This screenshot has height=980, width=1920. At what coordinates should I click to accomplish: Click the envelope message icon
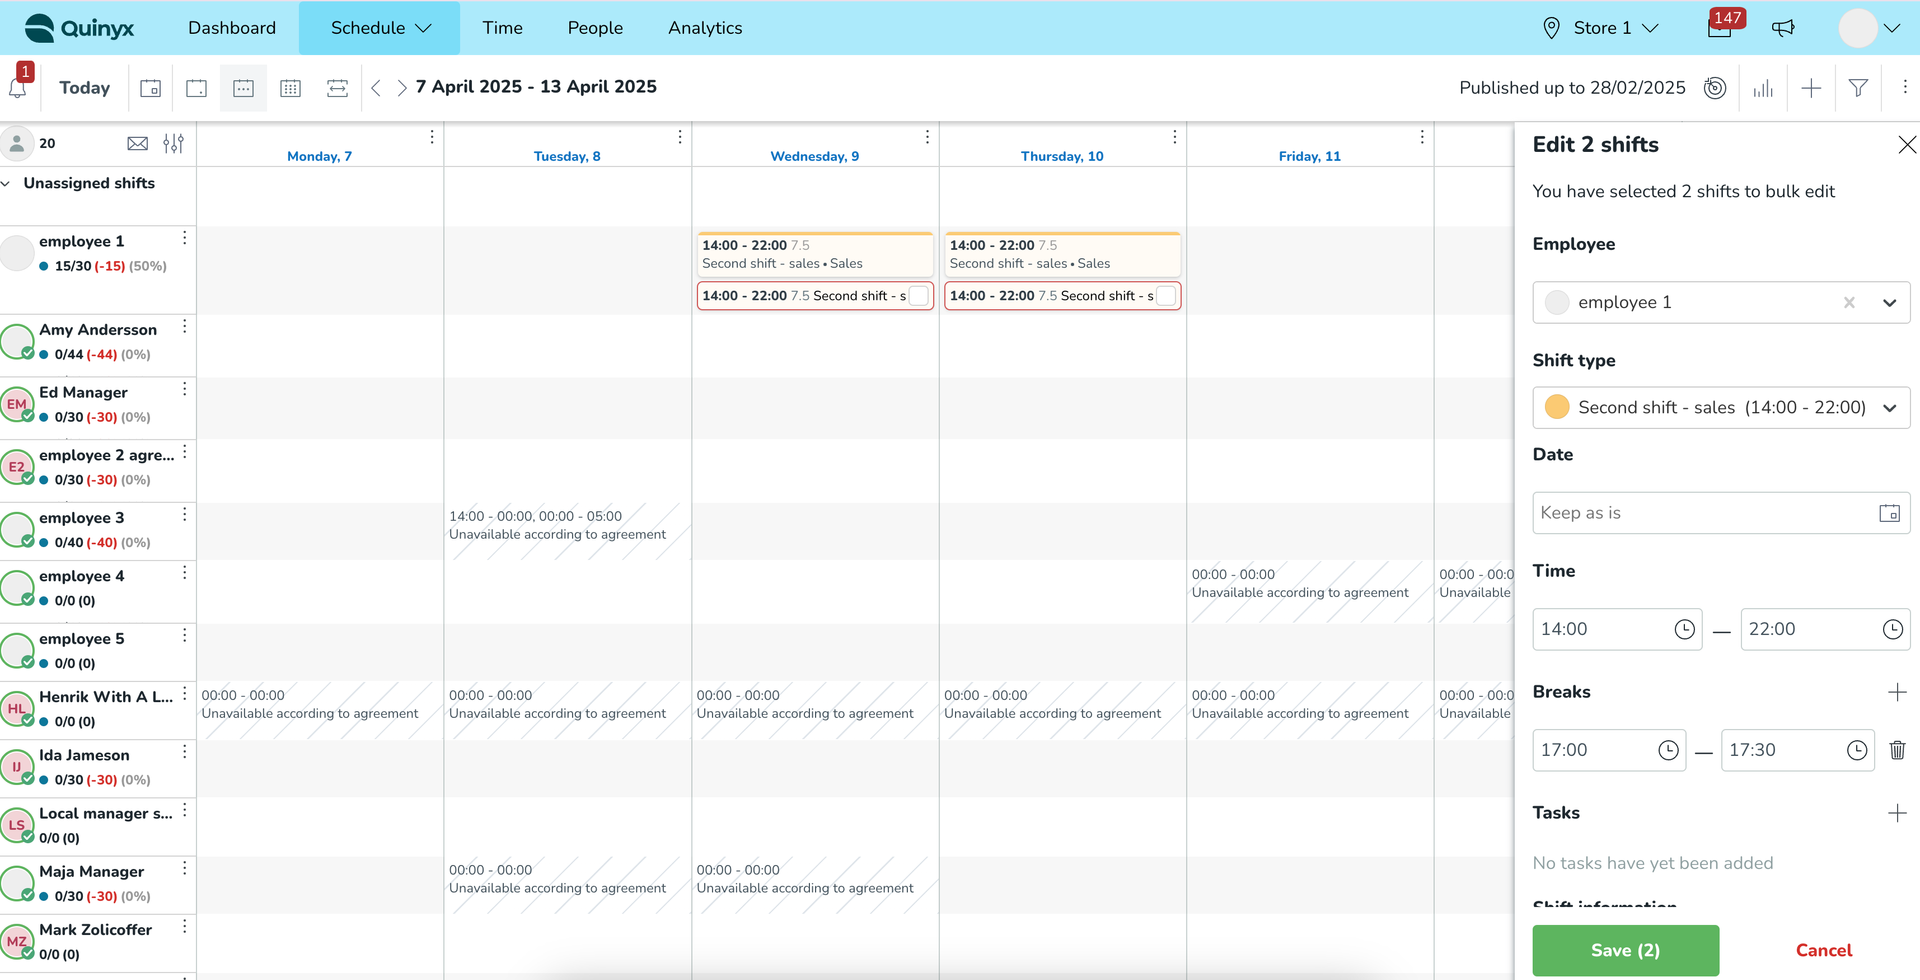point(138,144)
